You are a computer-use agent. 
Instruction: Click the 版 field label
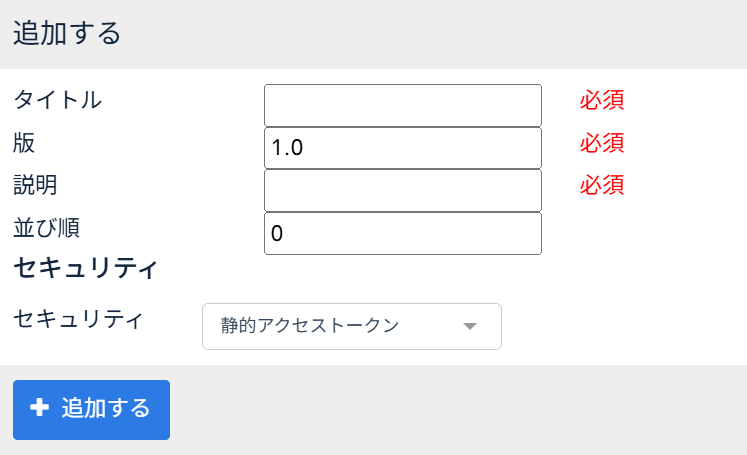point(24,143)
